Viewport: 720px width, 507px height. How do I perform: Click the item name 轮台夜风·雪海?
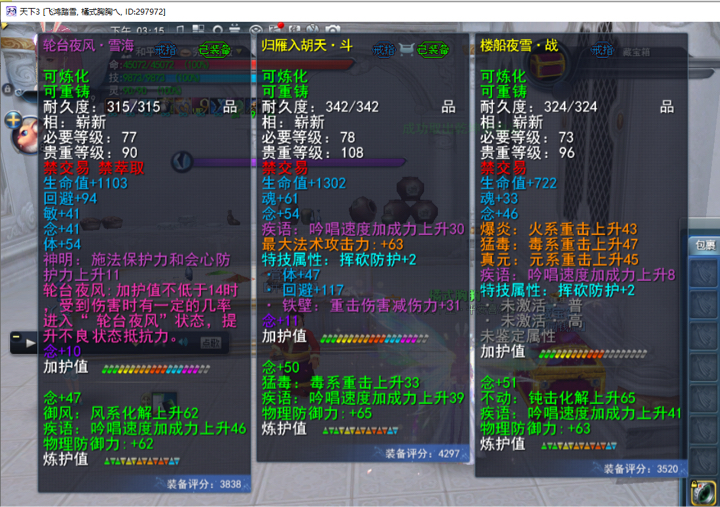point(88,45)
